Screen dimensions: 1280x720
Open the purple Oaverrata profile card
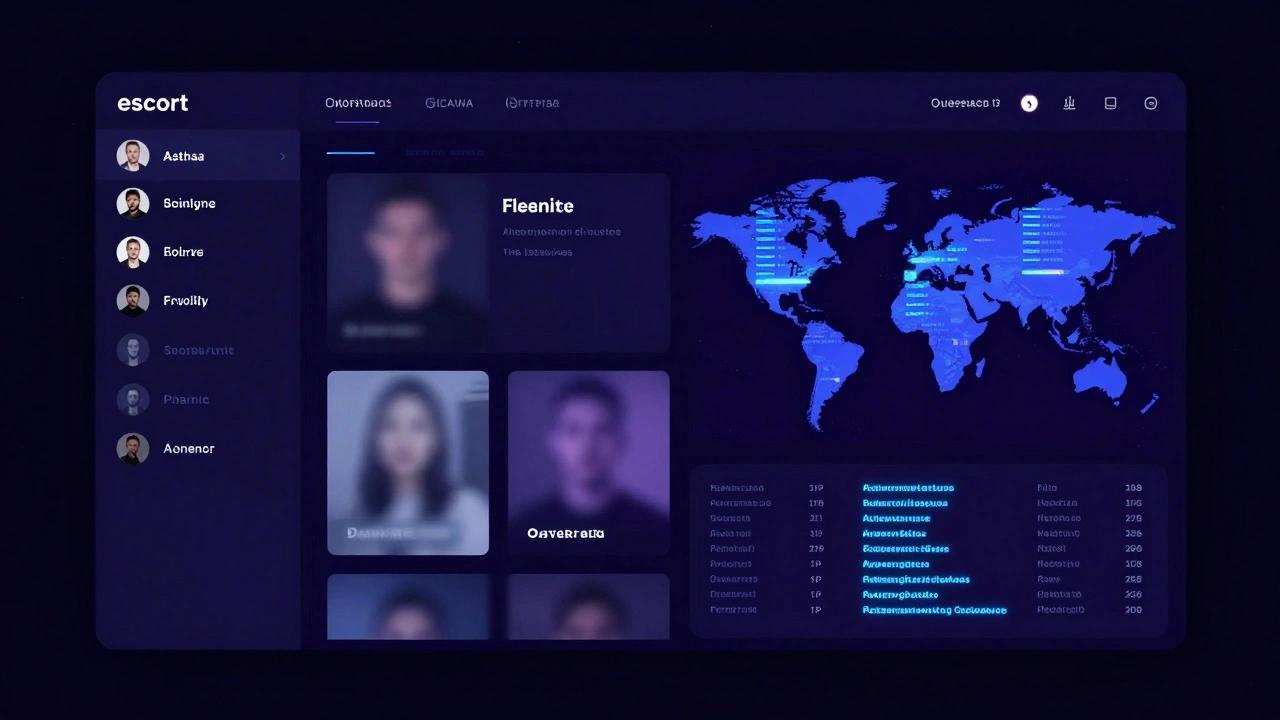point(588,462)
